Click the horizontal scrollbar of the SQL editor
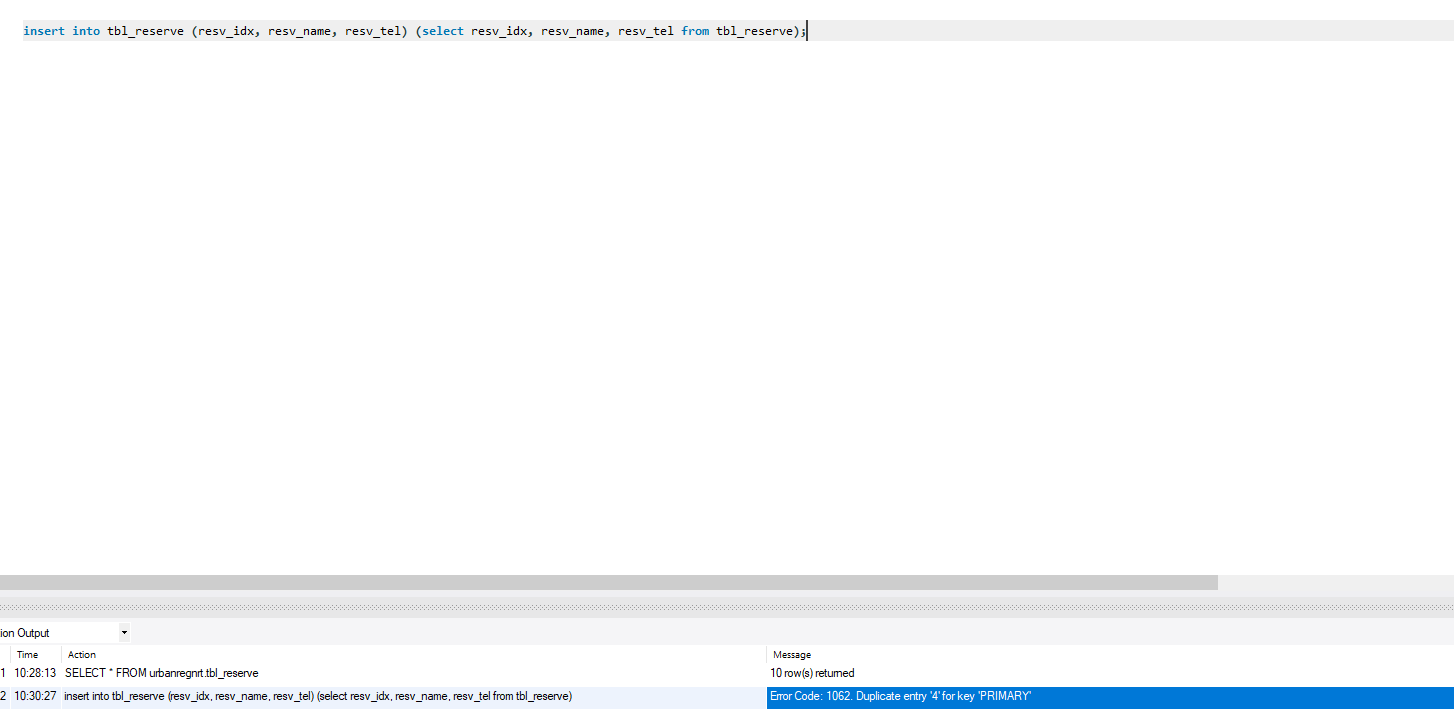1454x727 pixels. pos(608,582)
